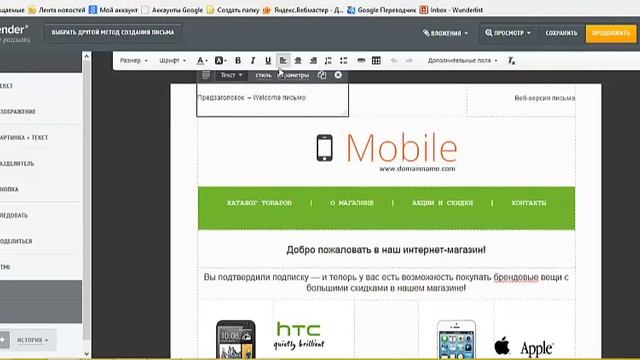
Task: Select the HTC phone image
Action: pos(236,340)
